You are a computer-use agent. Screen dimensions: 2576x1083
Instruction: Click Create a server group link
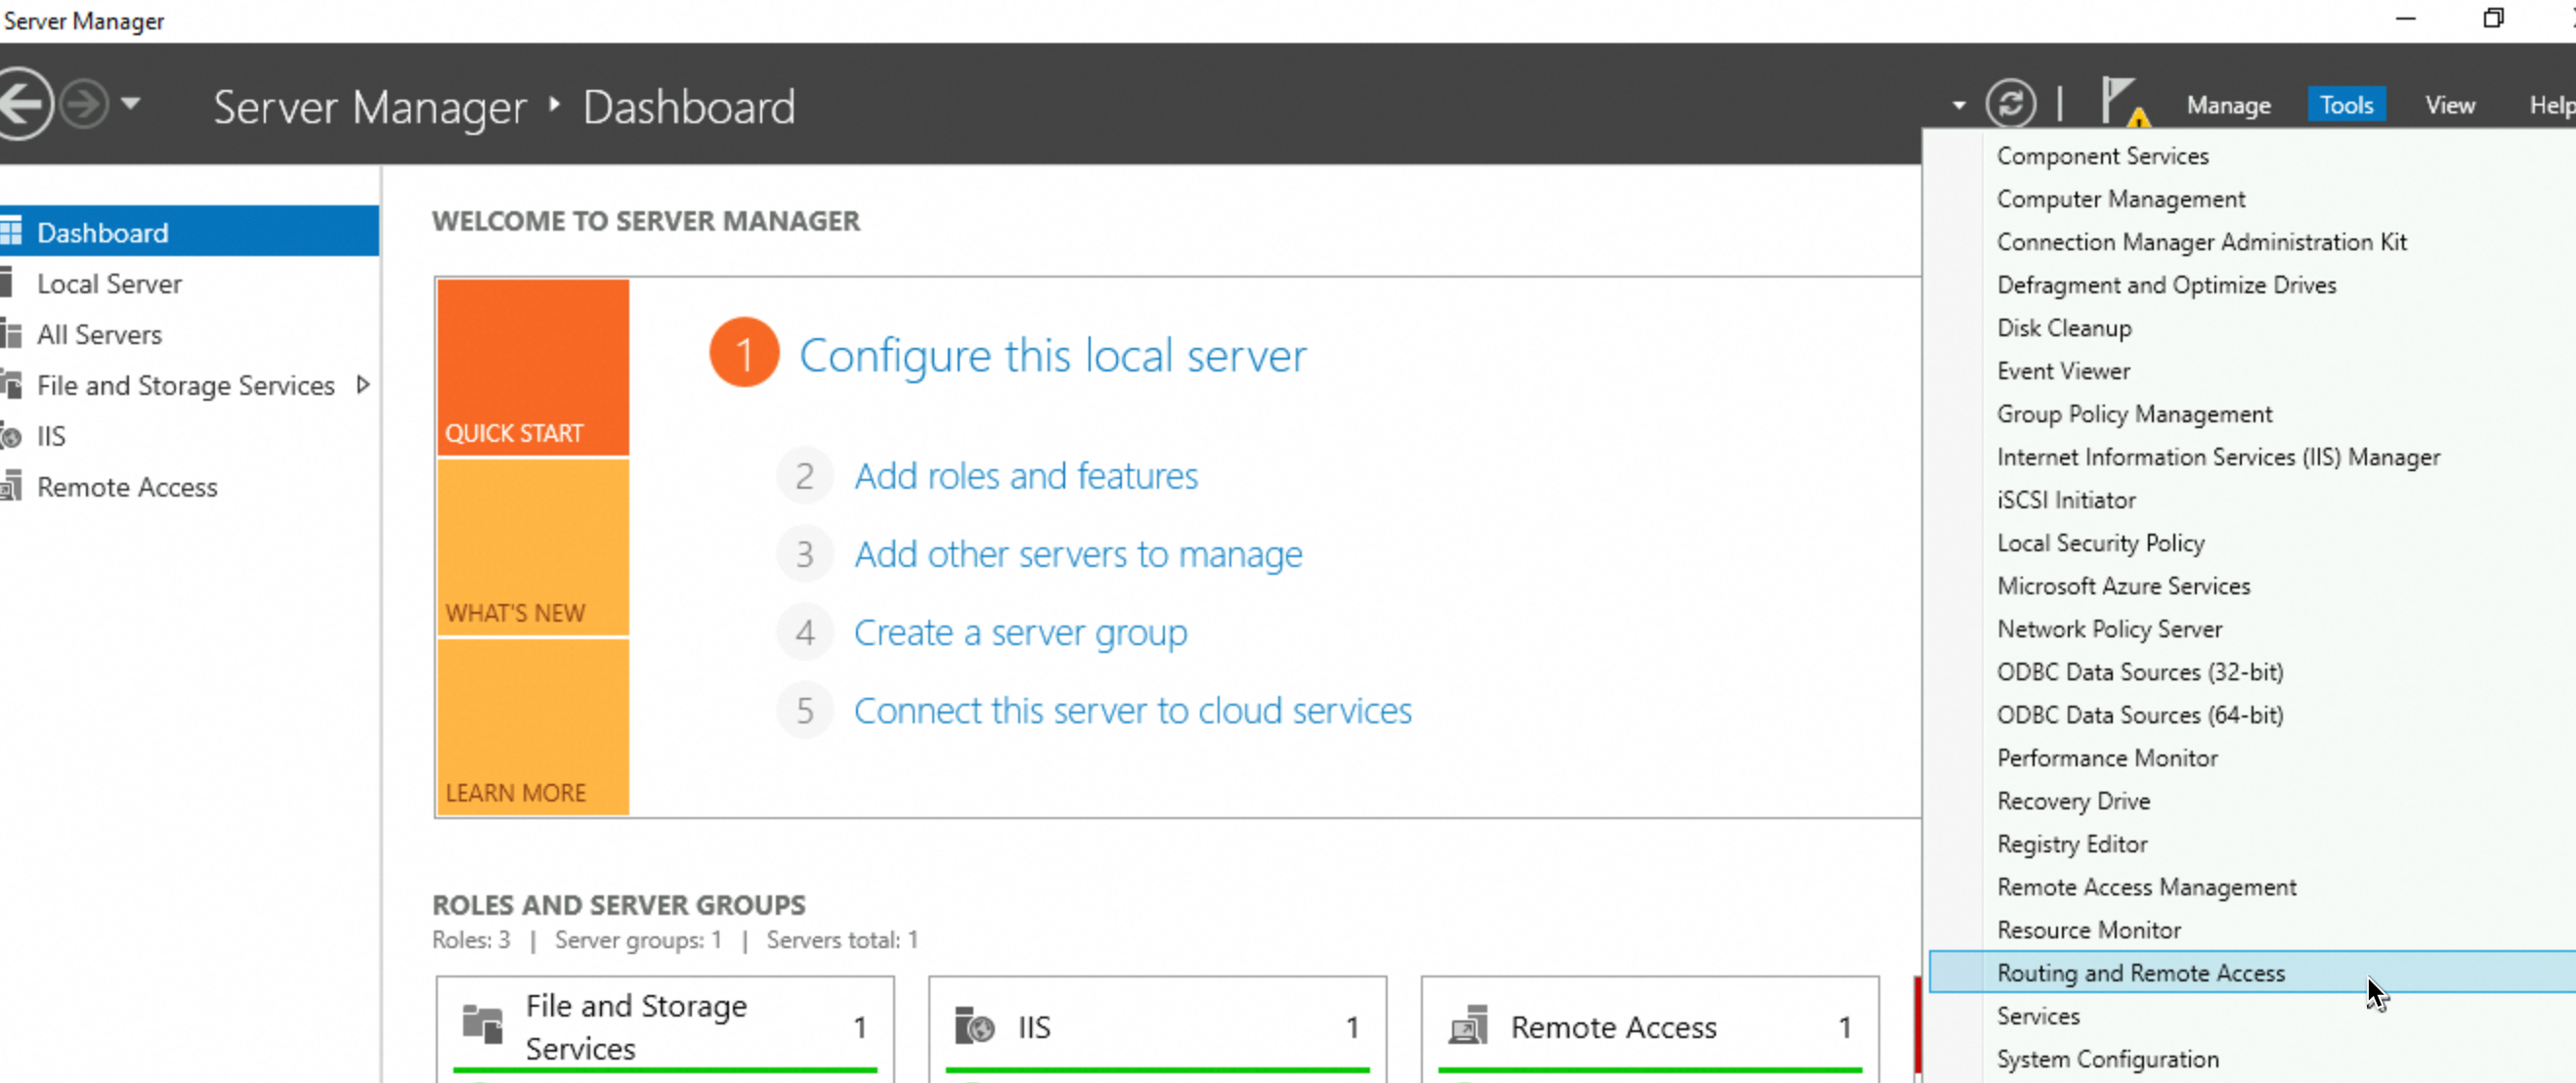[1020, 633]
